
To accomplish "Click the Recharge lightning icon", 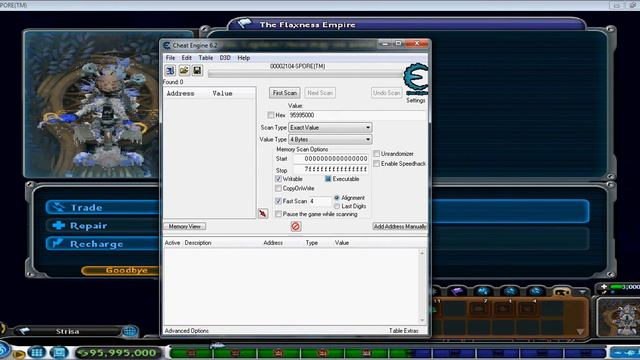I will tap(57, 243).
